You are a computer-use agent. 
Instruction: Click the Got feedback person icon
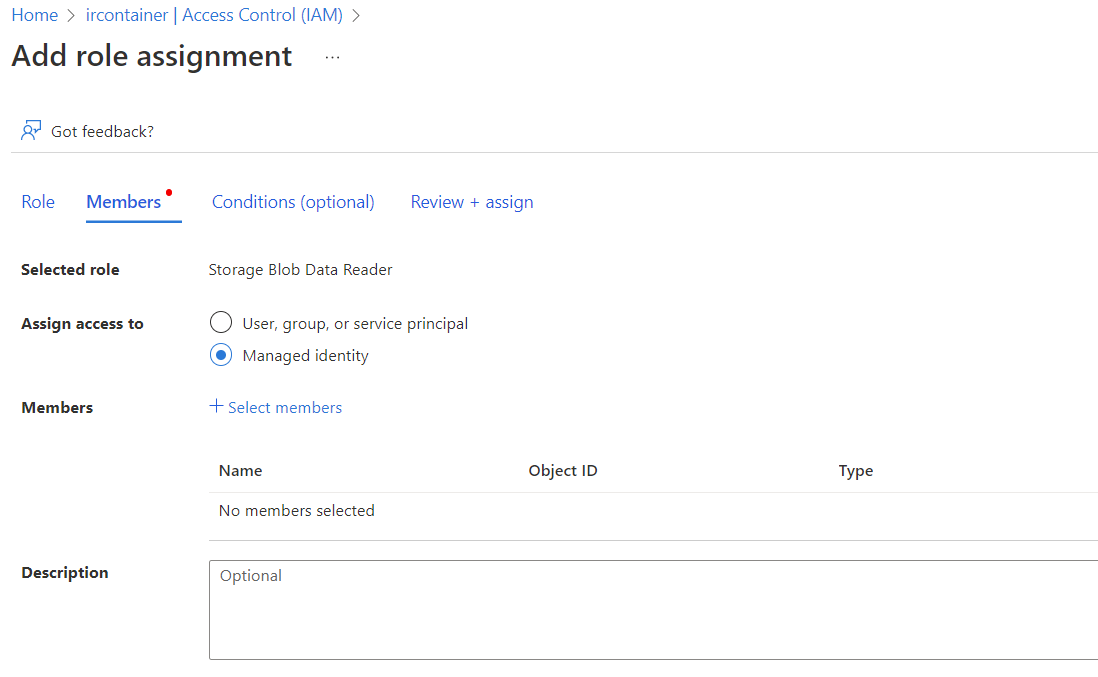click(32, 131)
